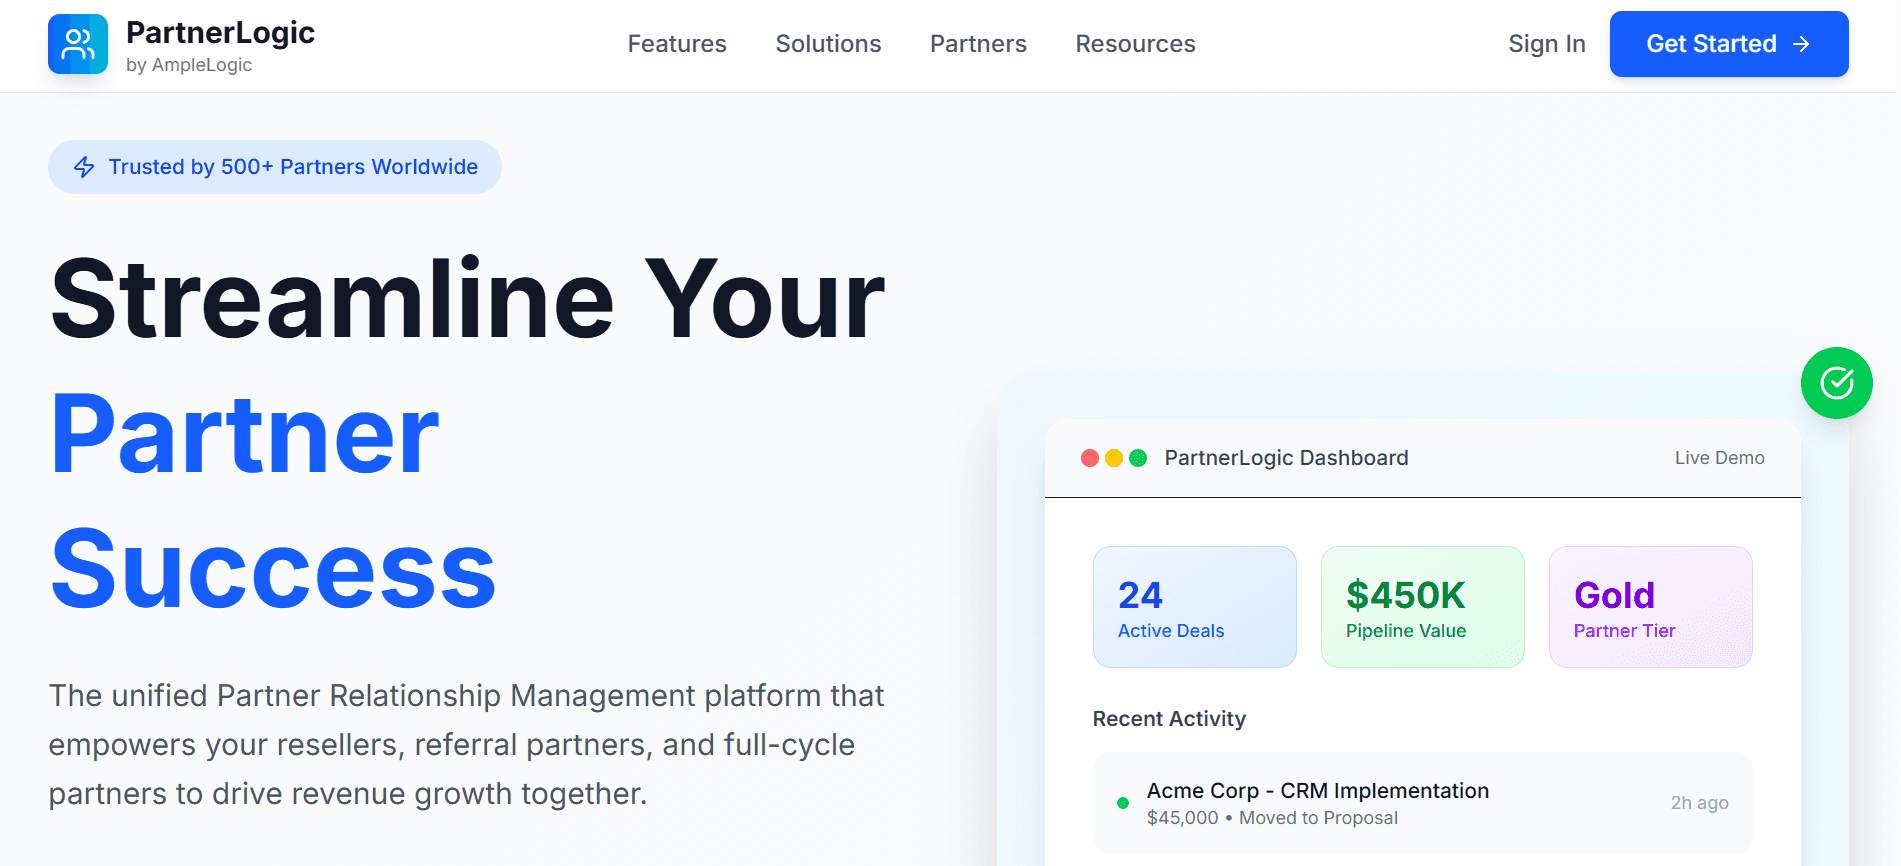Click the green checkmark circle badge
Screen dimensions: 1901x866
1836,383
